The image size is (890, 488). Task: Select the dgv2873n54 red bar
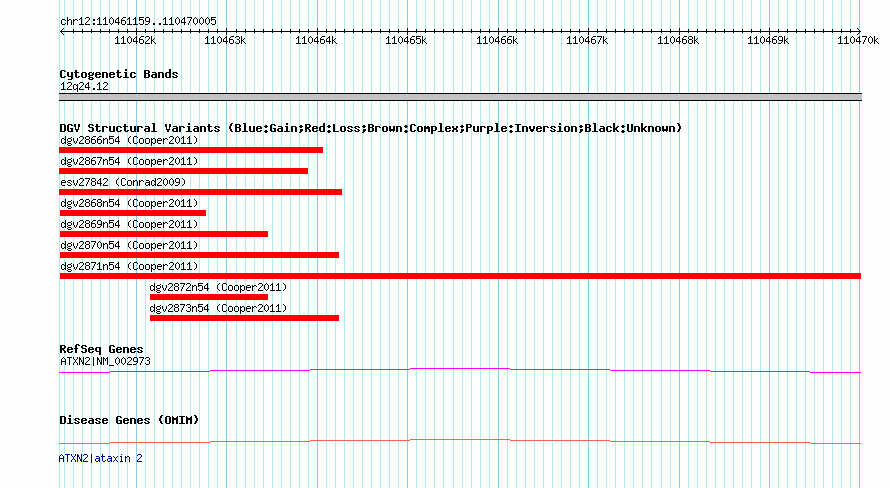244,318
